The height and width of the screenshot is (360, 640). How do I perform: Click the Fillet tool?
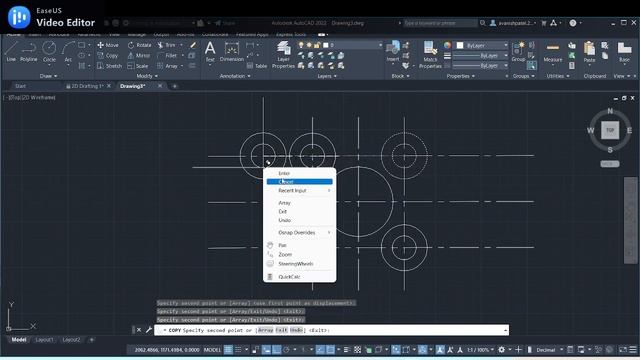tap(167, 56)
